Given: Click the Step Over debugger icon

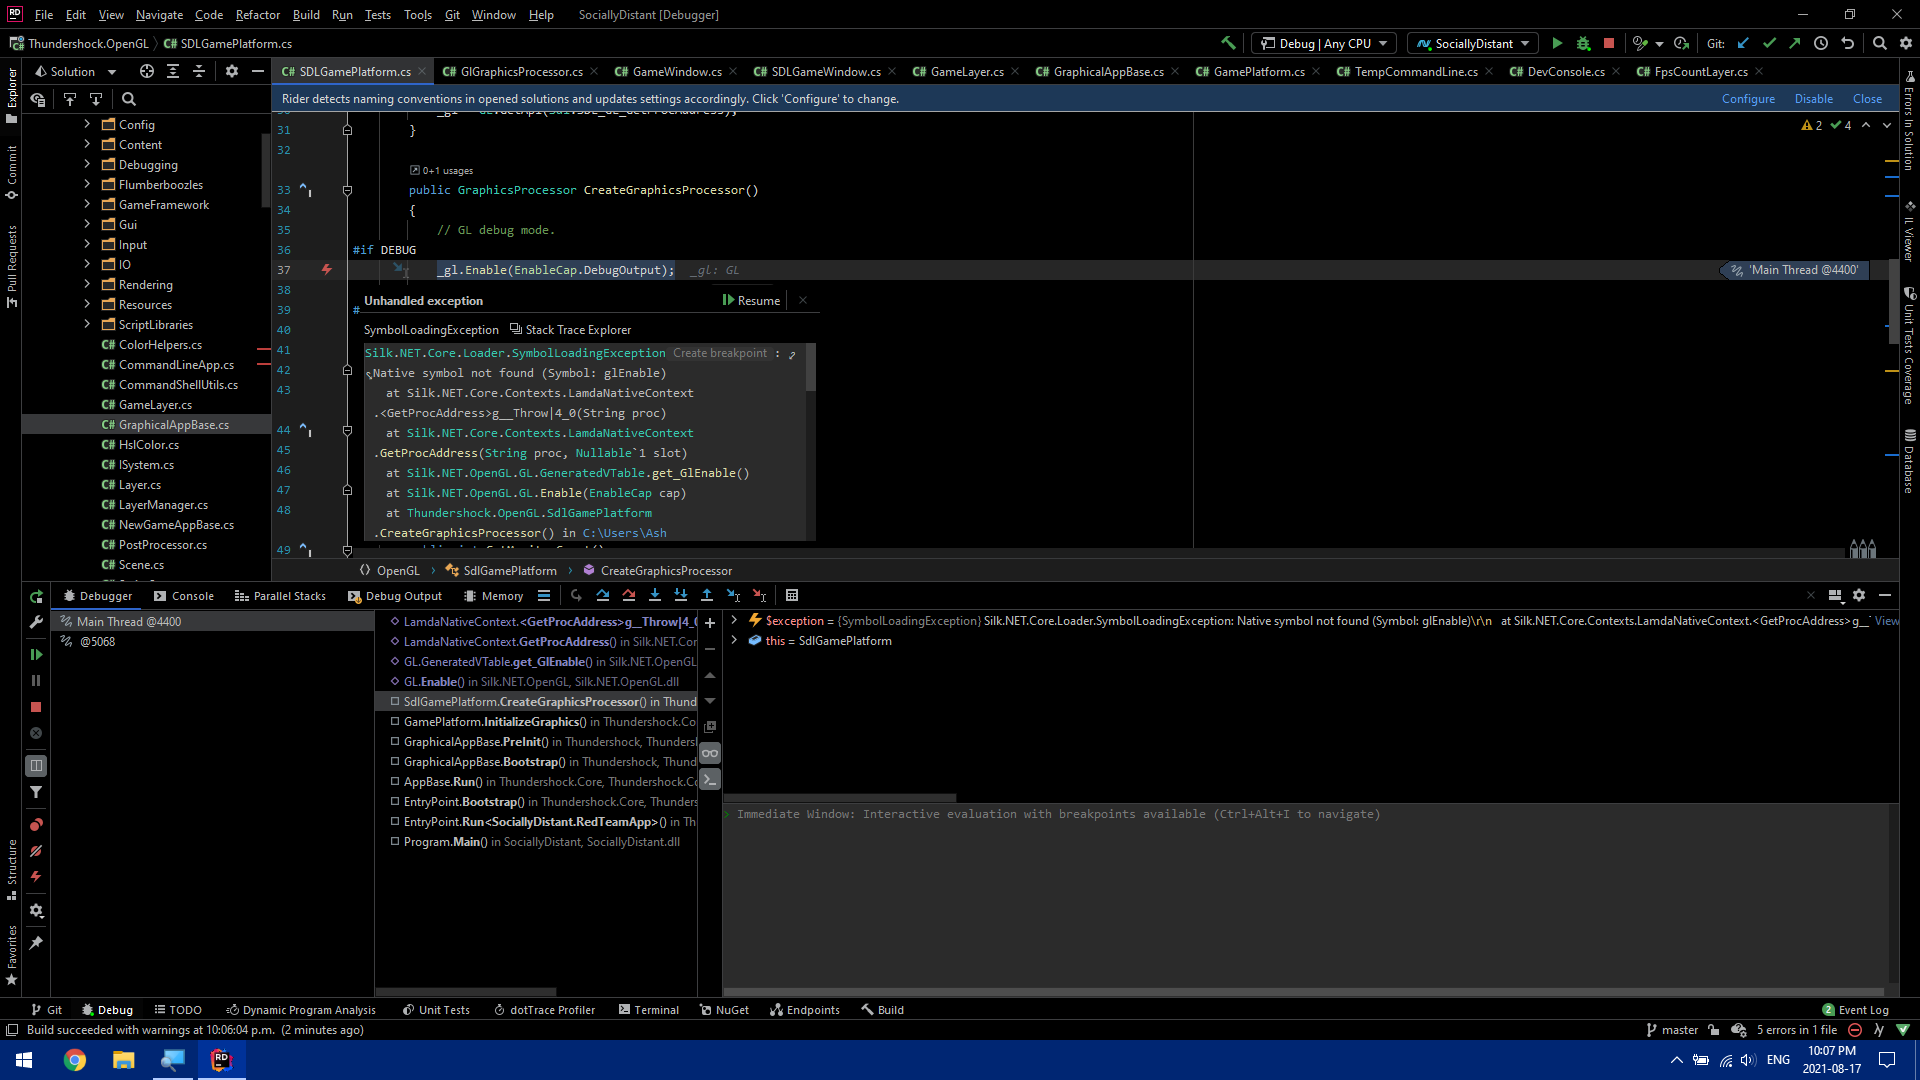Looking at the screenshot, I should coord(602,596).
